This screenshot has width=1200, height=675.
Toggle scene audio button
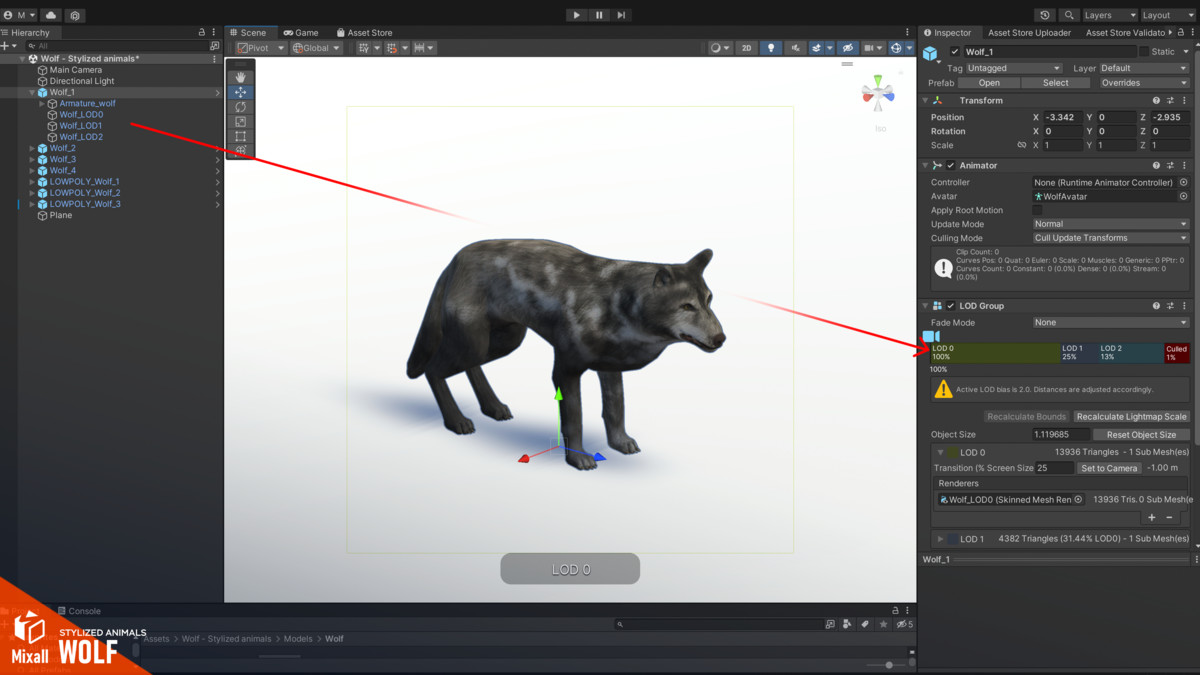(796, 48)
